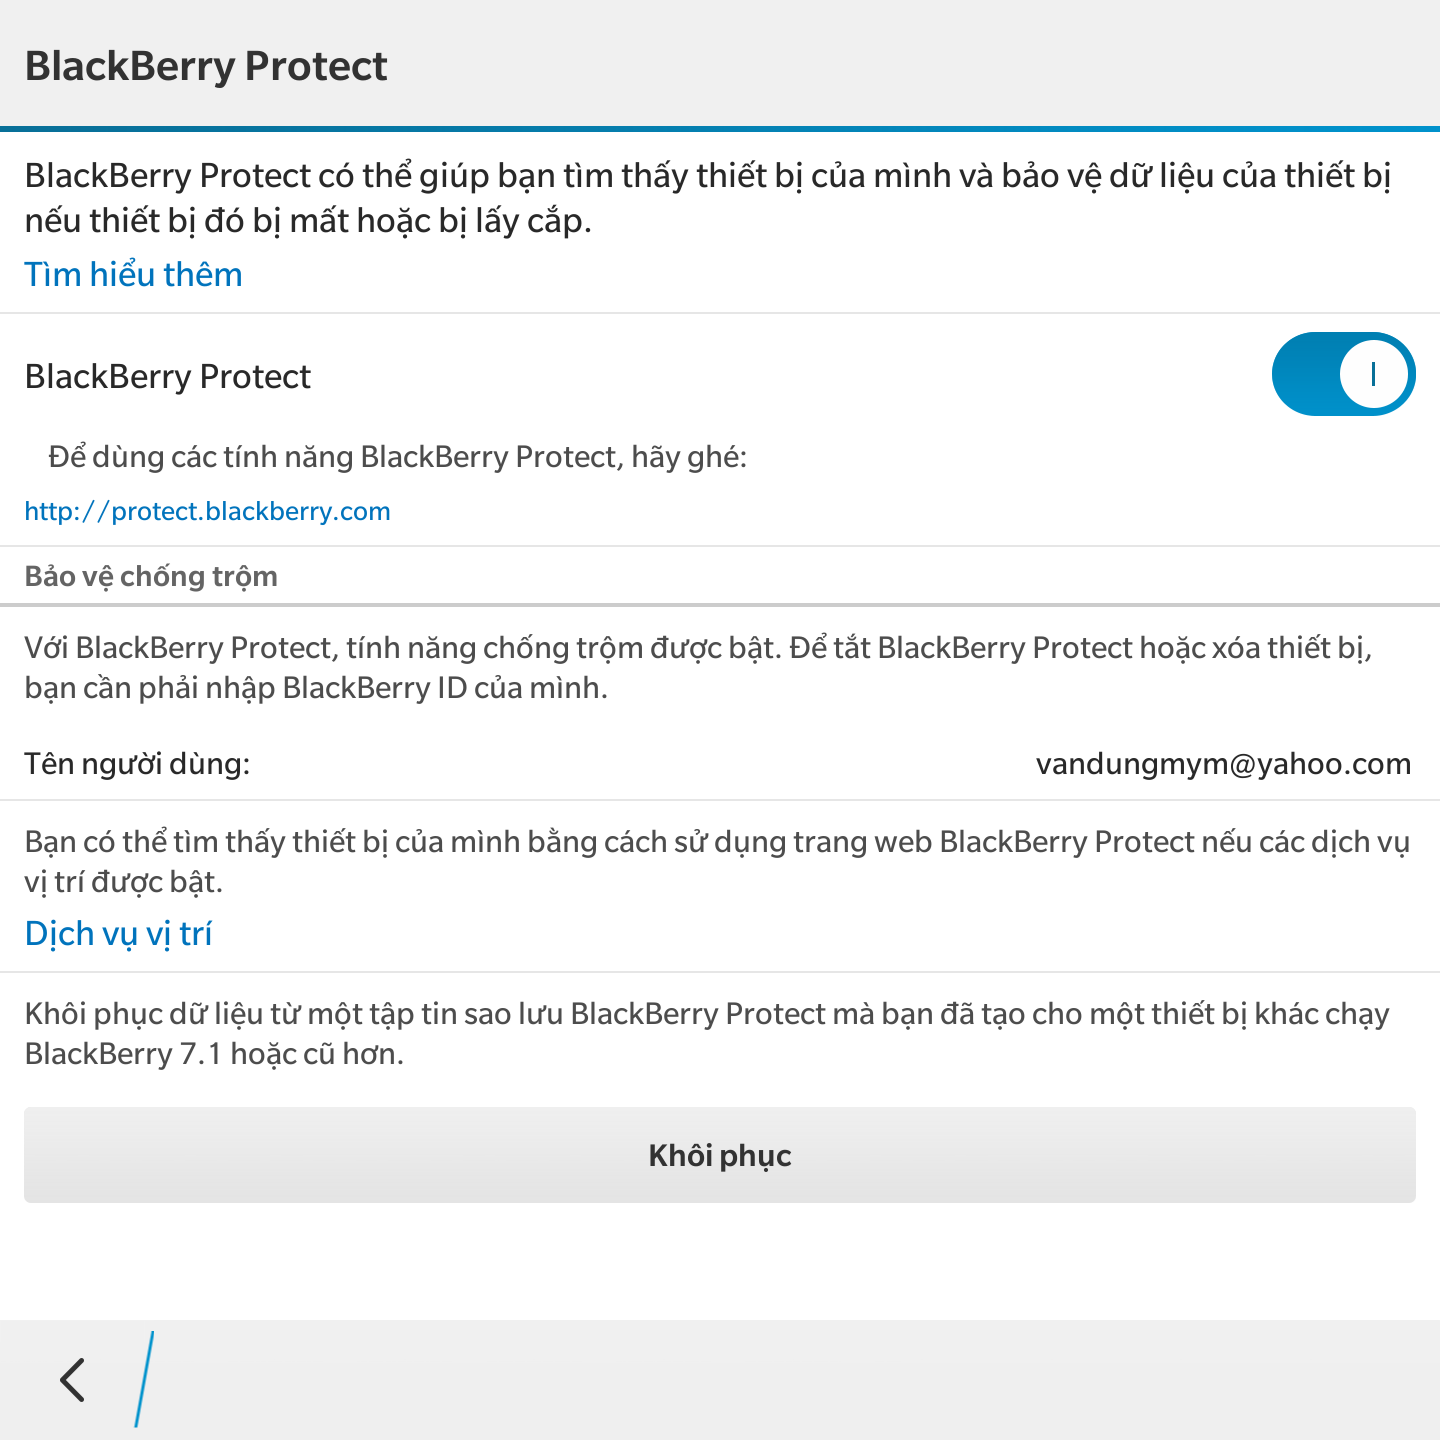1440x1440 pixels.
Task: Click the blank area below Khôi phục button
Action: coord(720,1262)
